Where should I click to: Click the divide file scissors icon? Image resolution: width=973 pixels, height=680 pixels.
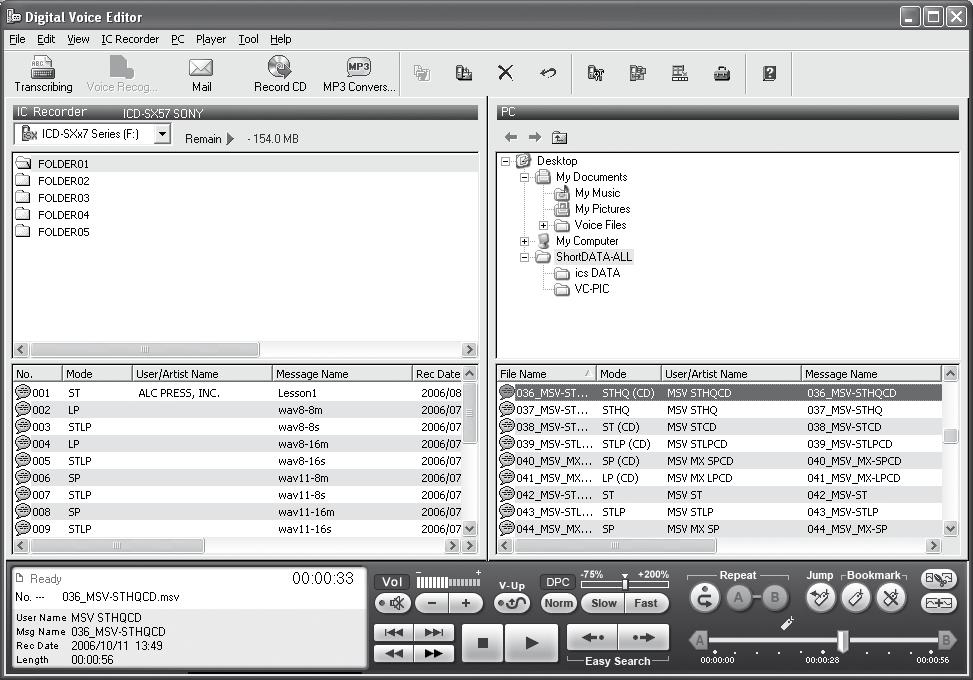click(939, 579)
